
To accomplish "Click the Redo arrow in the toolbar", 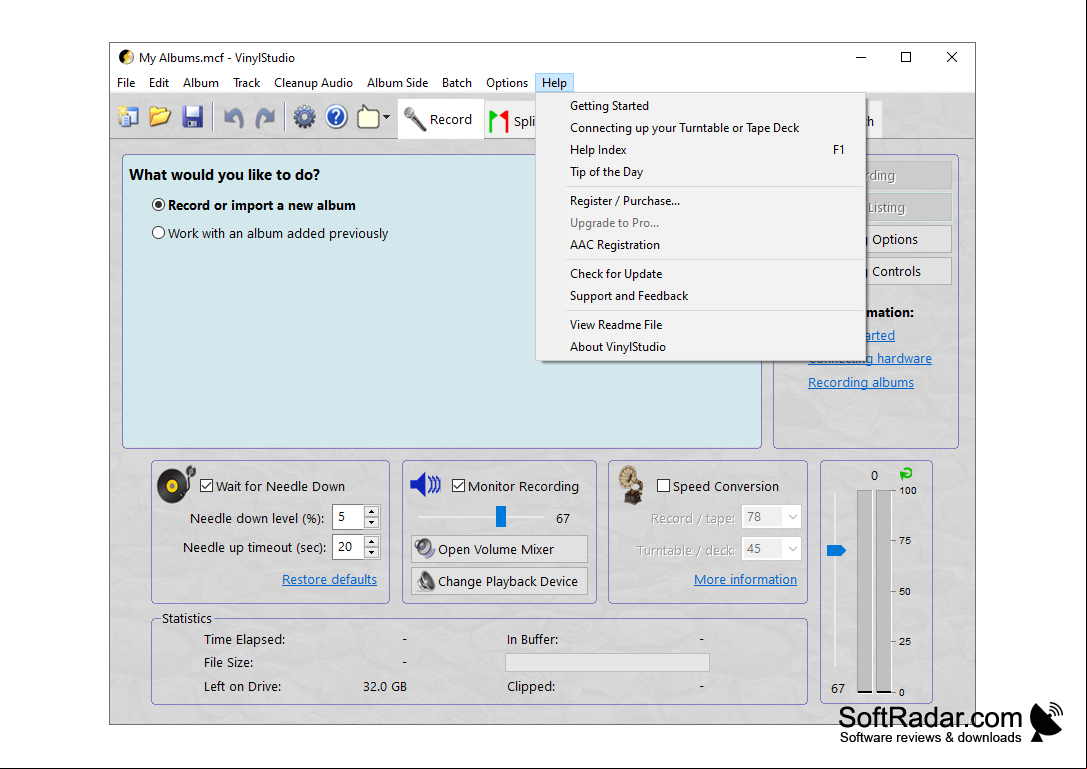I will (265, 118).
